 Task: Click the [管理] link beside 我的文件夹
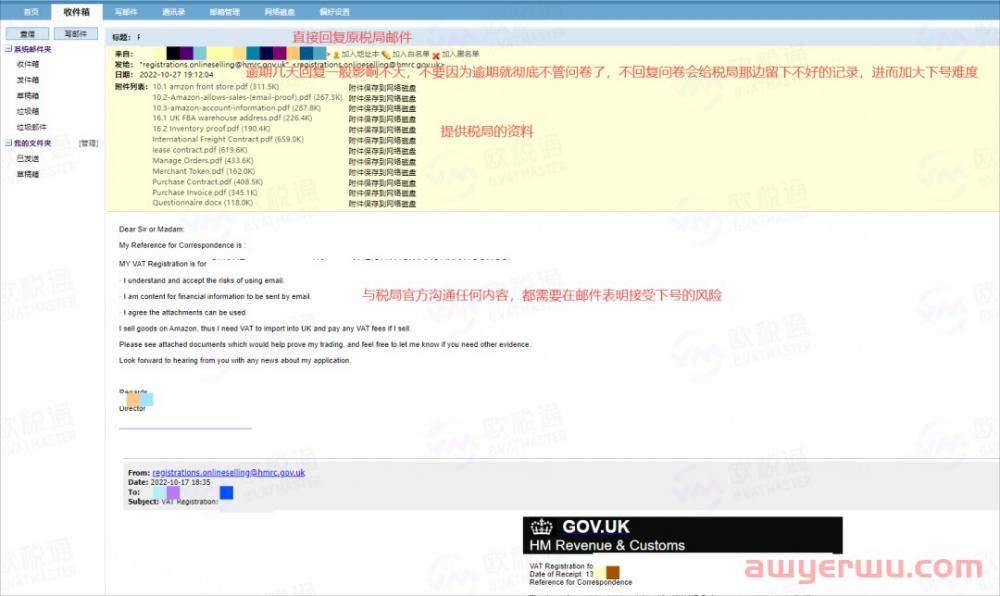88,143
